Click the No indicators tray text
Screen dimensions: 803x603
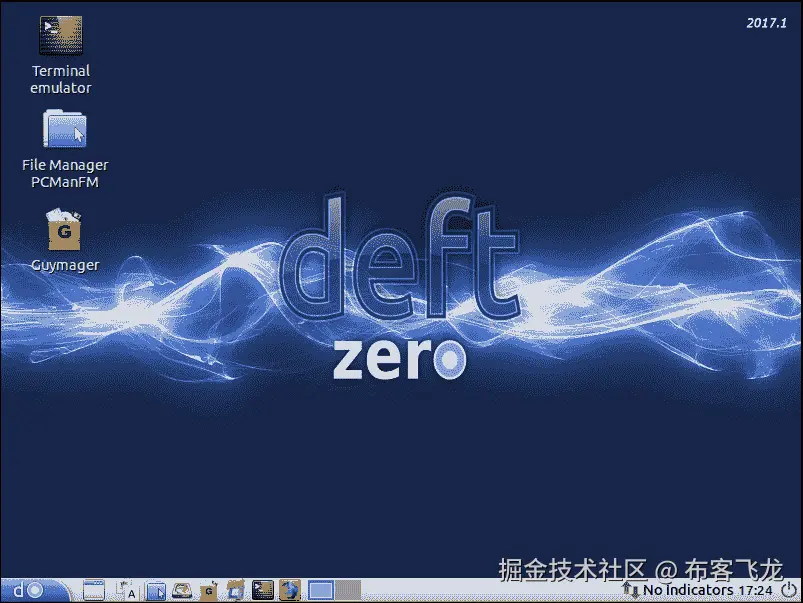point(688,590)
